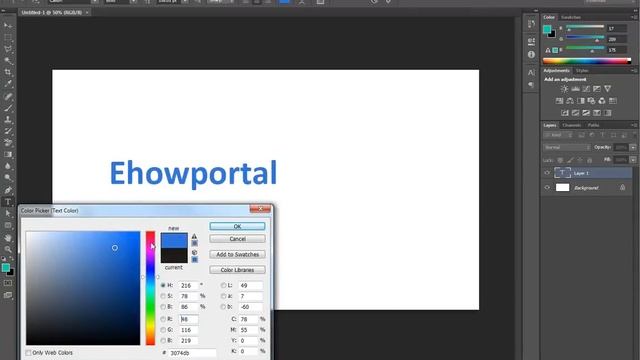Select the Healing Brush tool

[8, 96]
